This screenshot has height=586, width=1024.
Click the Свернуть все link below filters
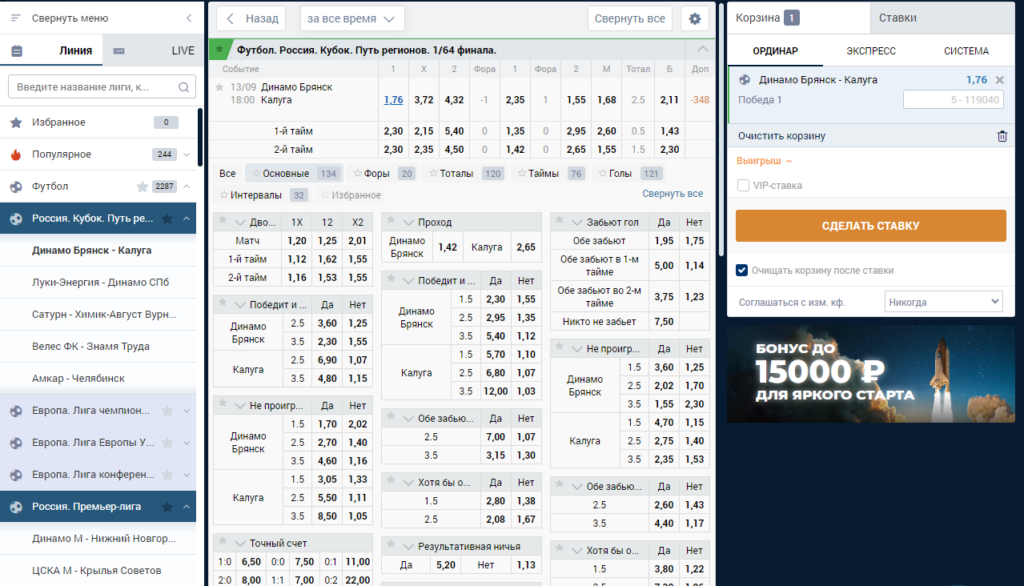coord(672,193)
